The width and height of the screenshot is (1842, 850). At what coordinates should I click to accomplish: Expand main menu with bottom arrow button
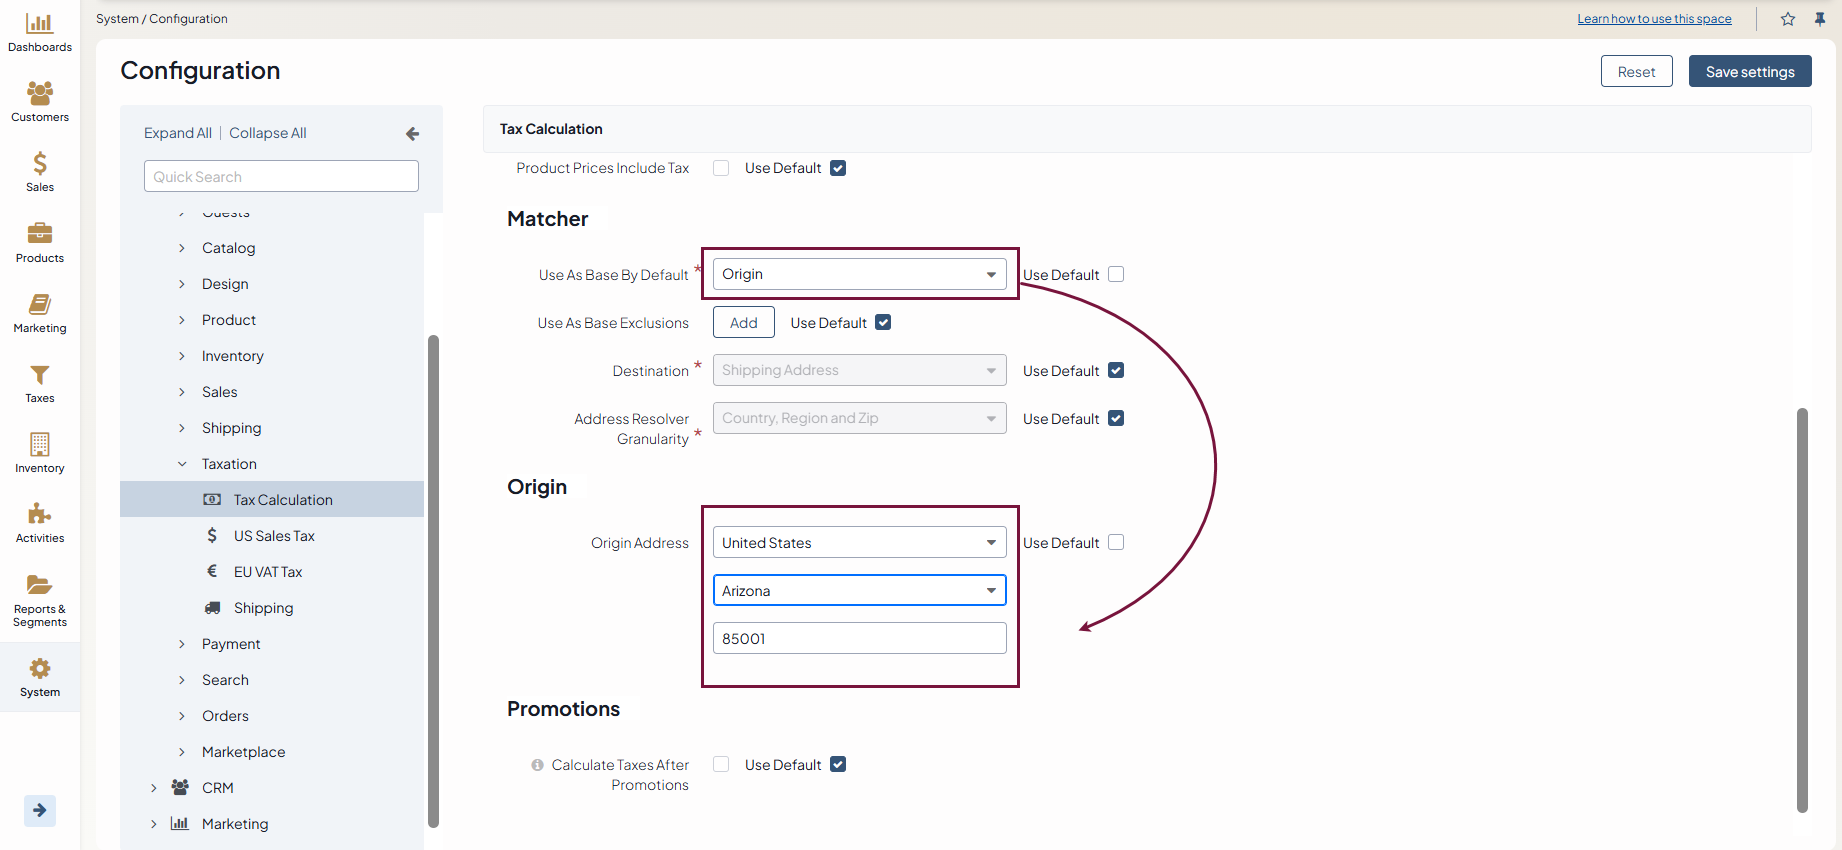tap(39, 810)
